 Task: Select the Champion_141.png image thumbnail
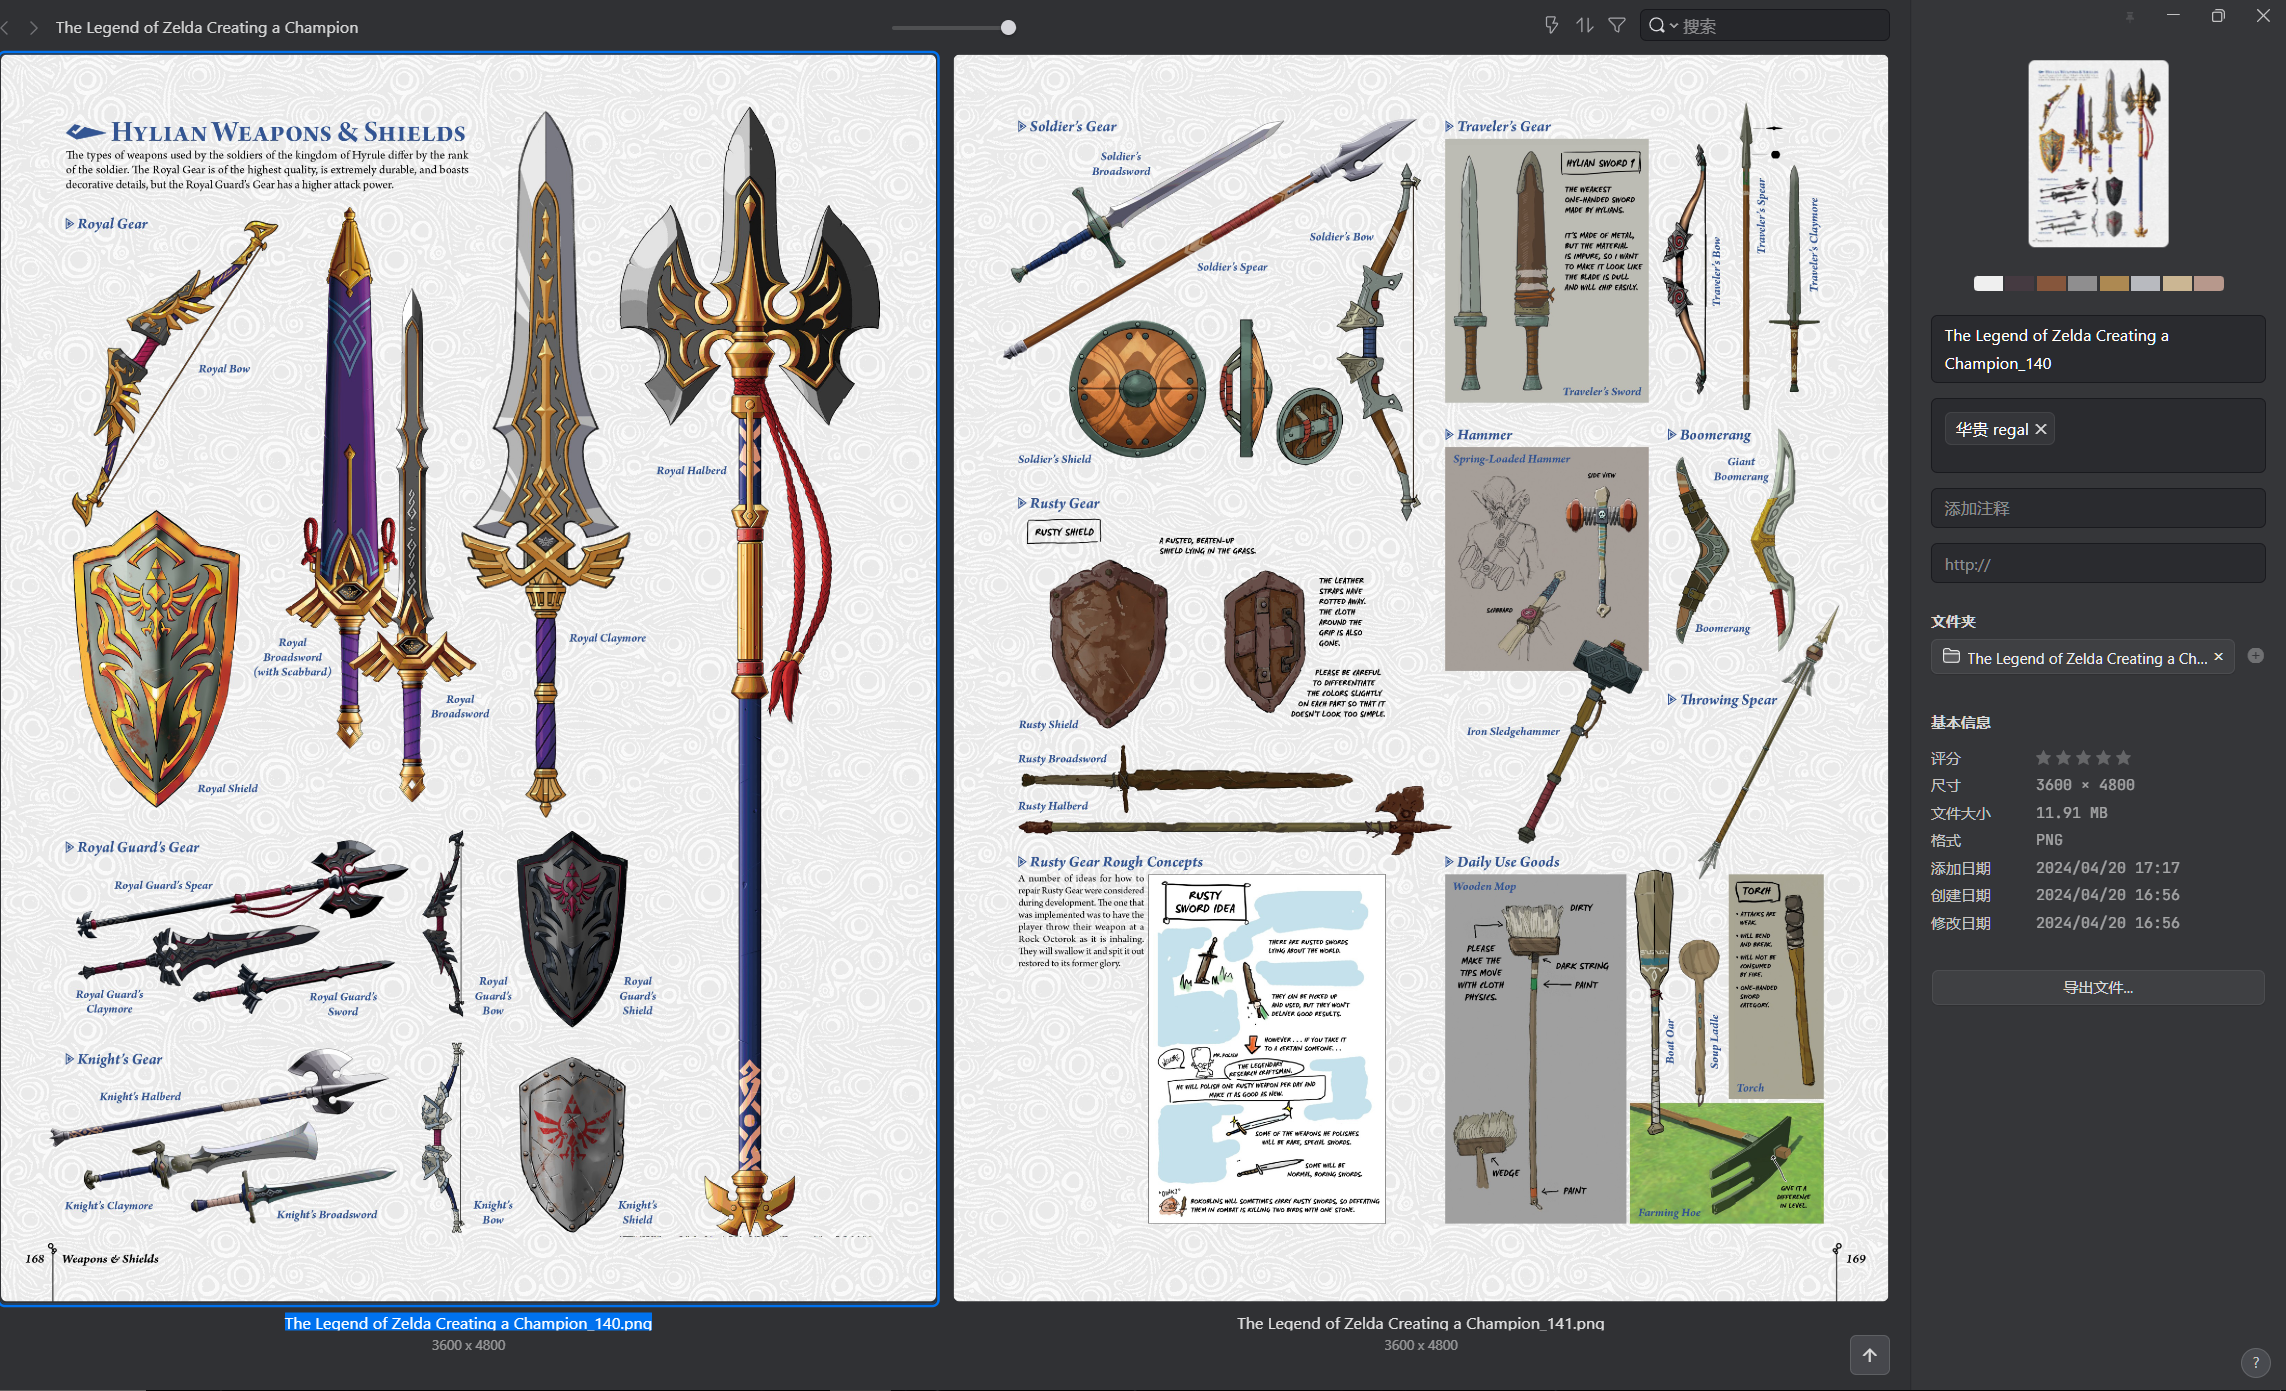point(1420,678)
